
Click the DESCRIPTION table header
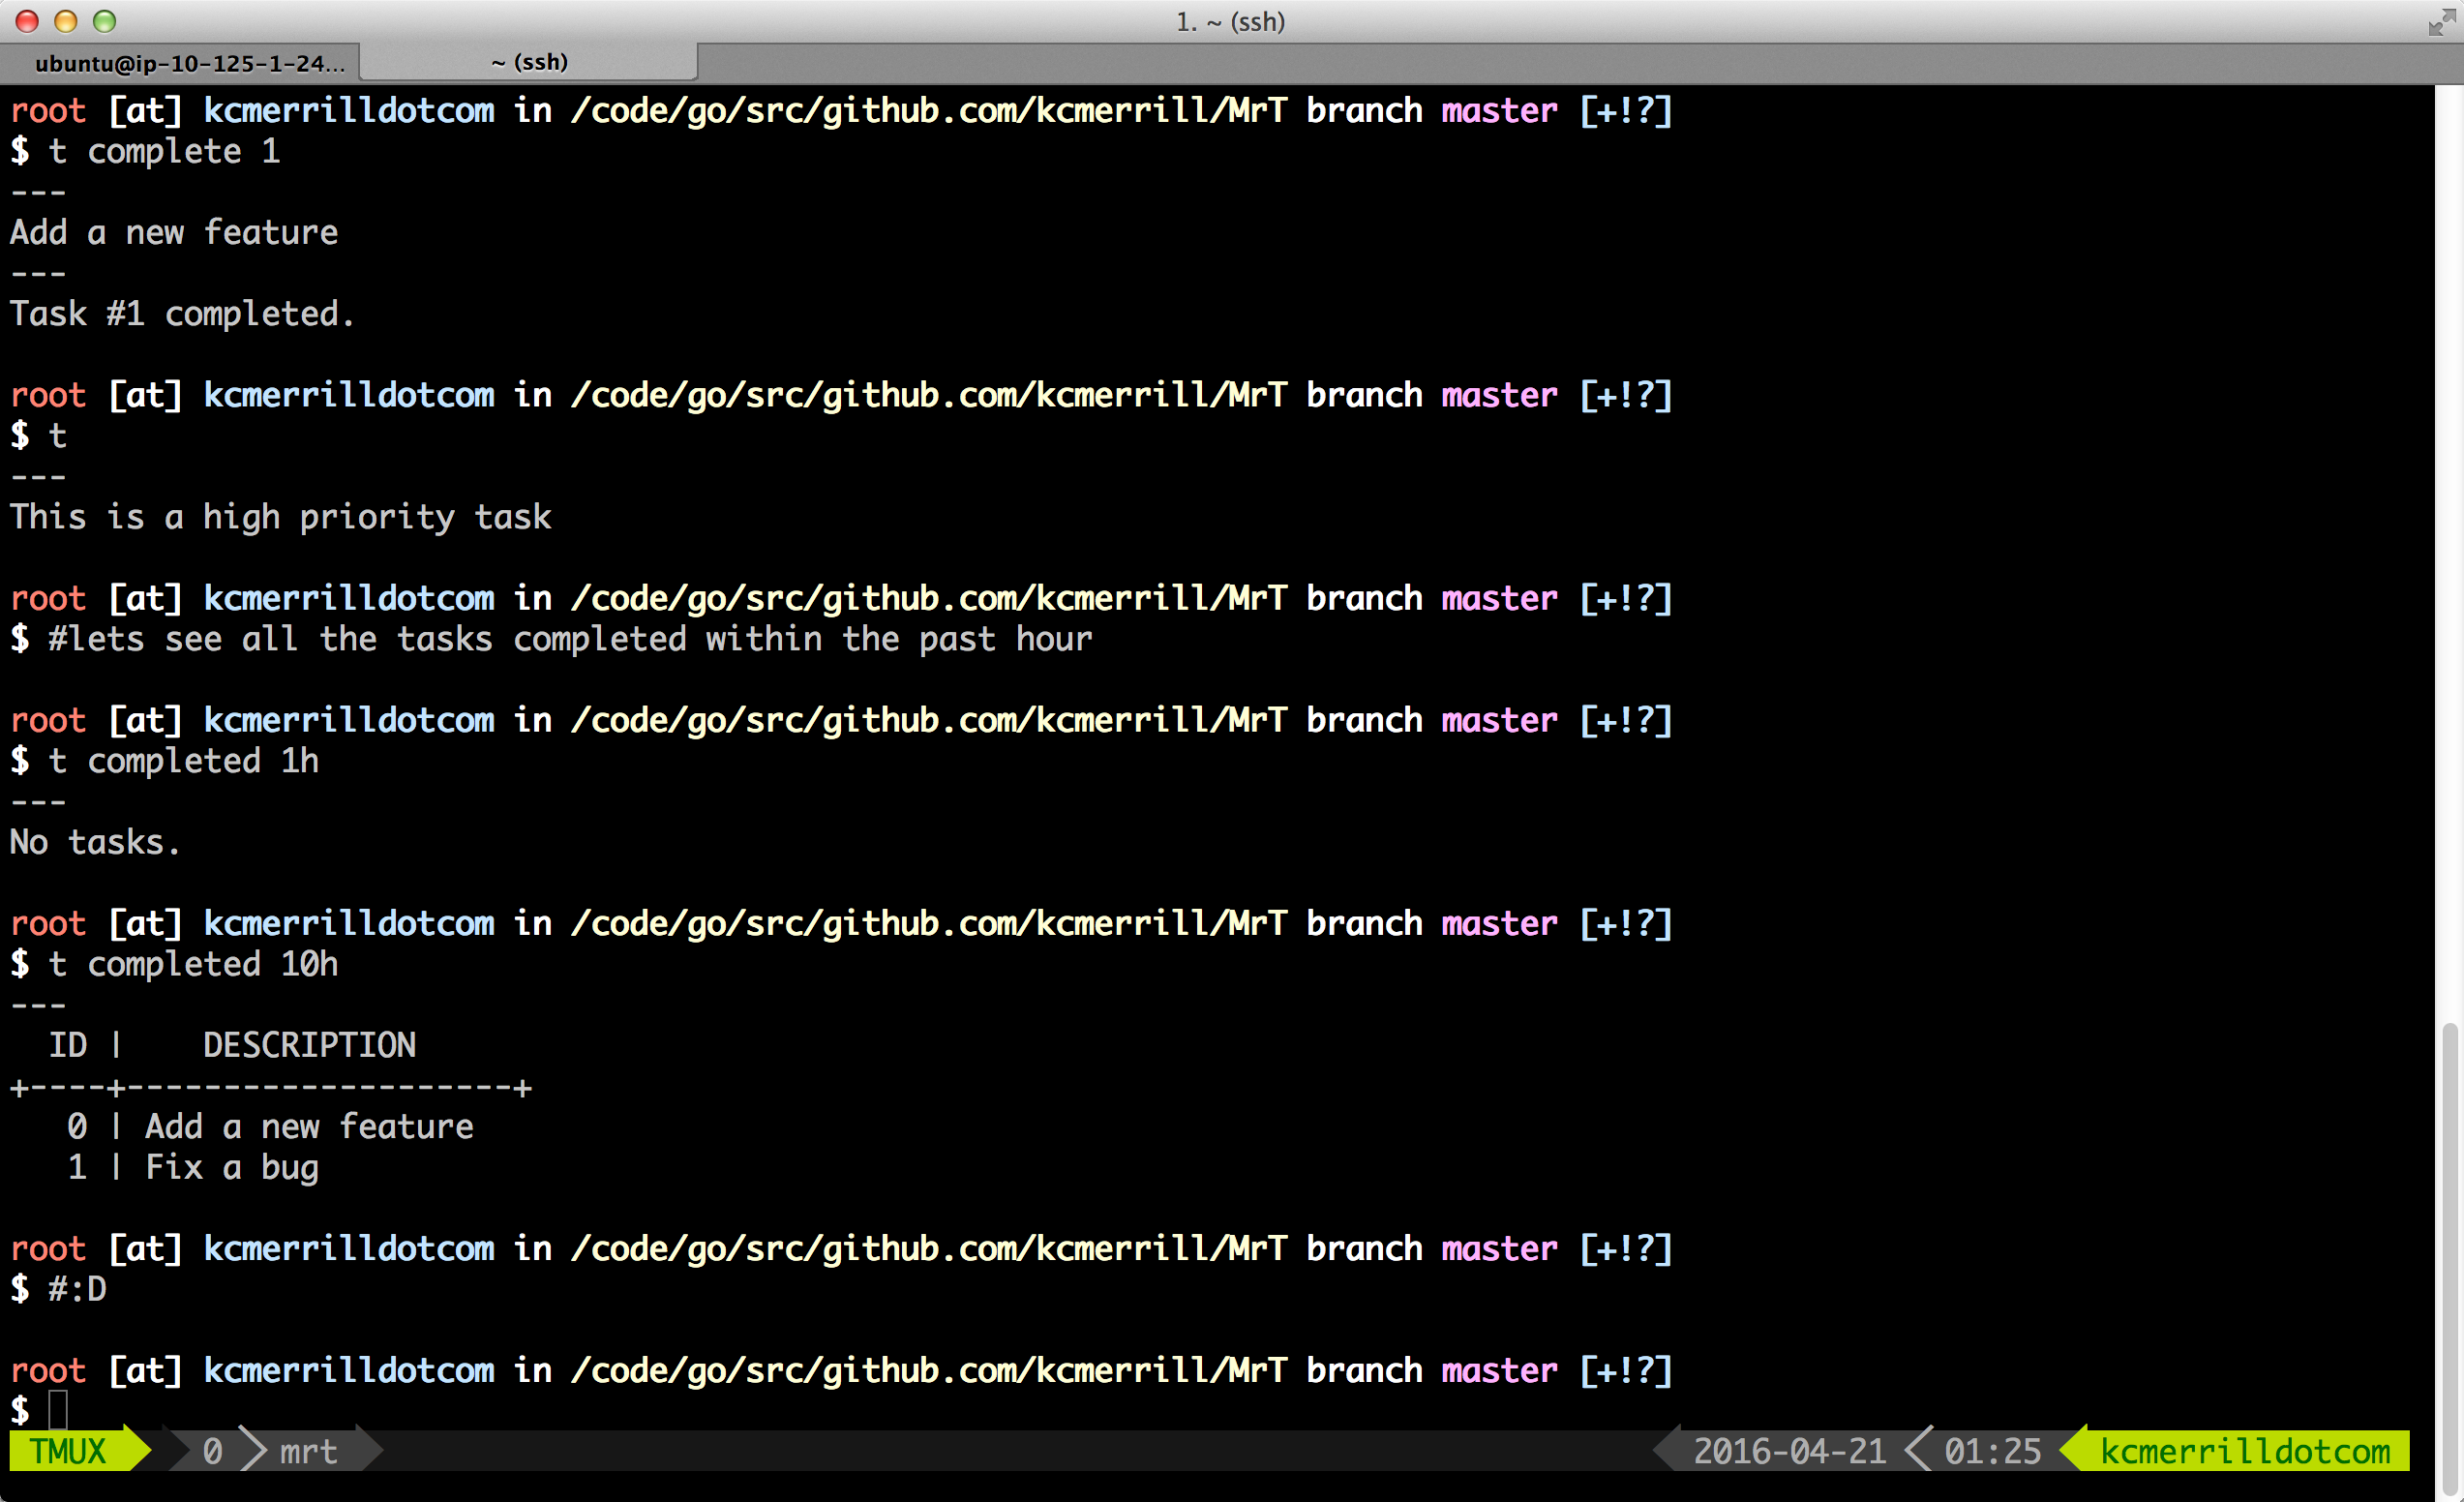pos(309,1045)
